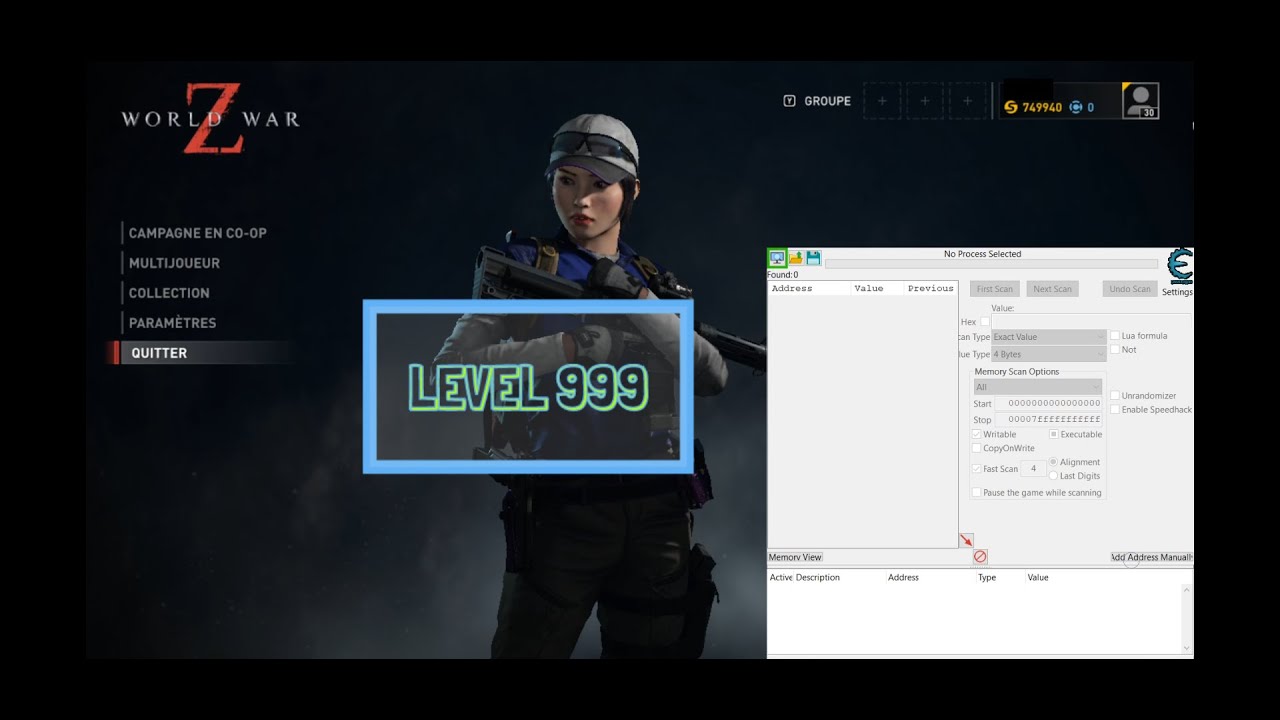This screenshot has width=1280, height=720.
Task: Open the Scan Type dropdown showing Exact Value
Action: 1049,337
